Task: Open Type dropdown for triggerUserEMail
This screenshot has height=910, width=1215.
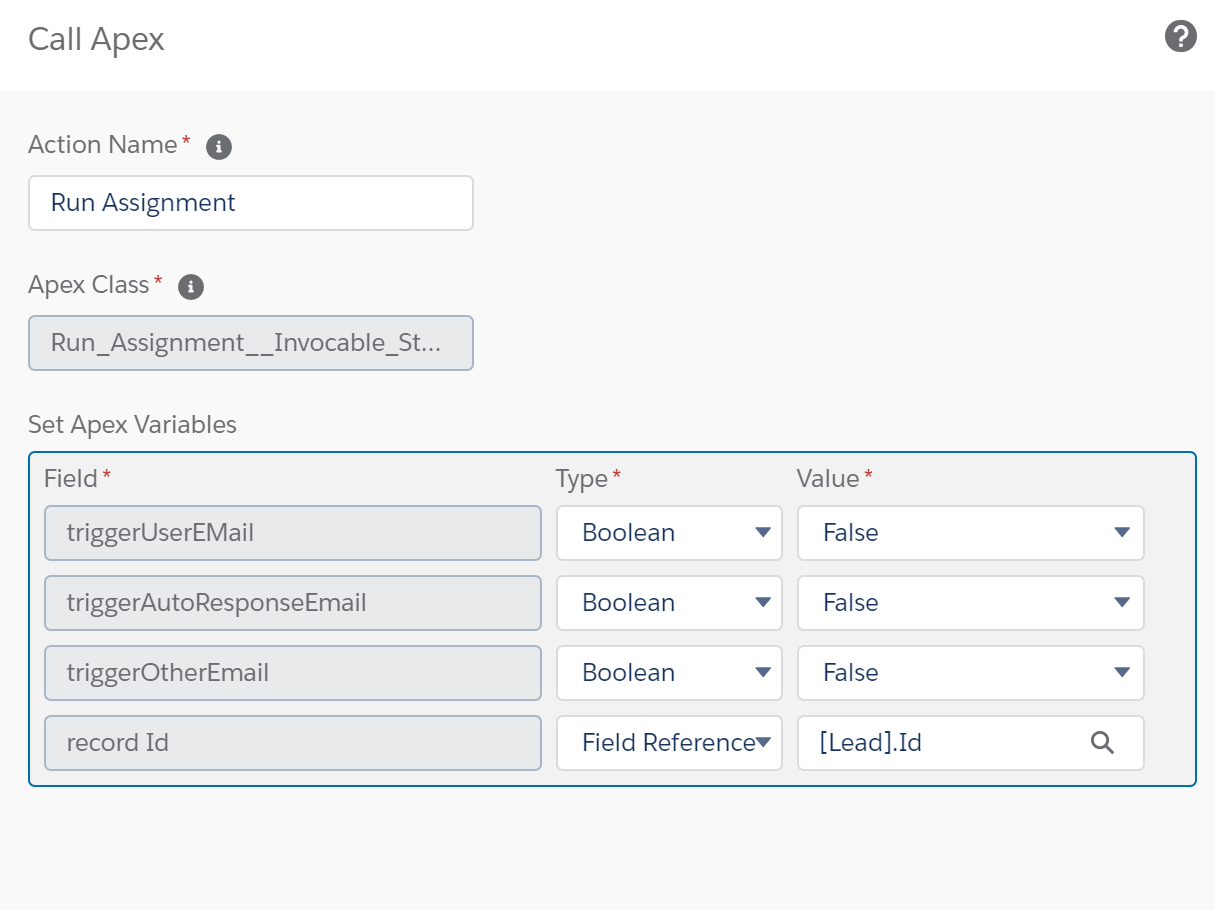Action: pyautogui.click(x=669, y=533)
